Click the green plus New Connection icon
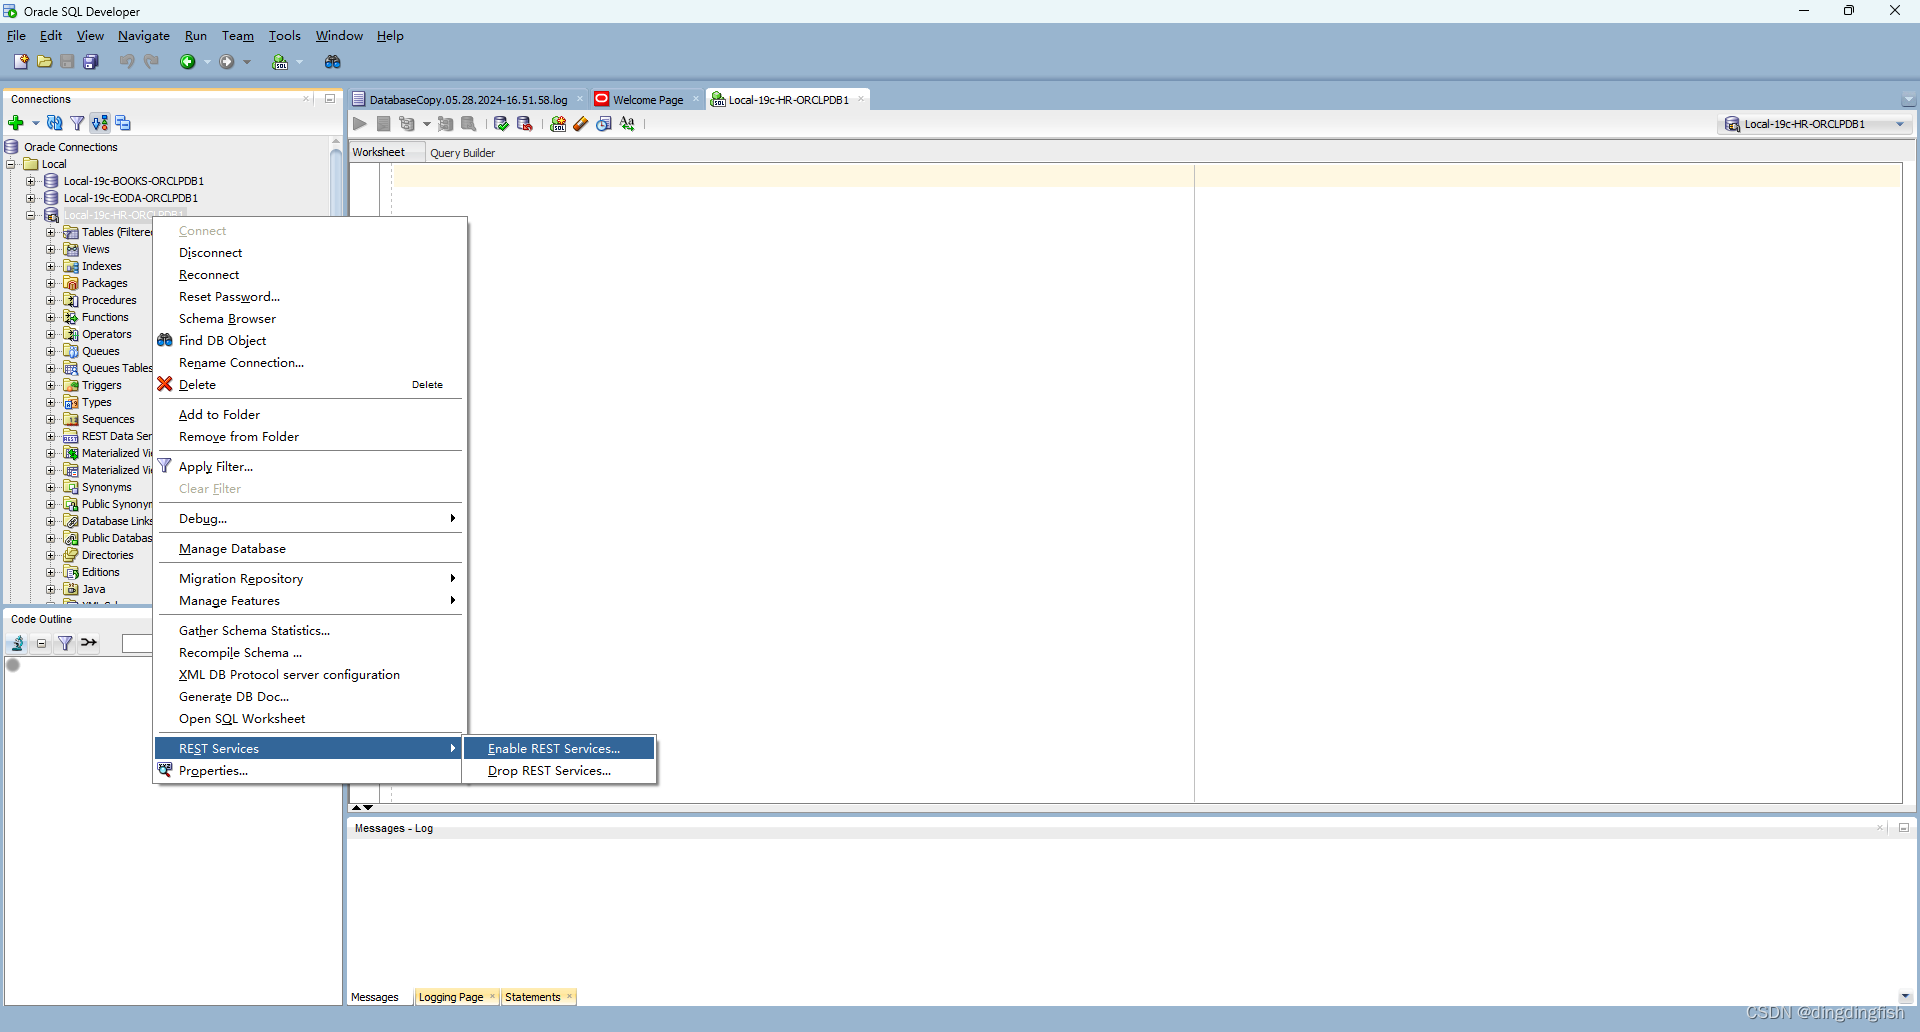The height and width of the screenshot is (1032, 1920). (x=15, y=123)
